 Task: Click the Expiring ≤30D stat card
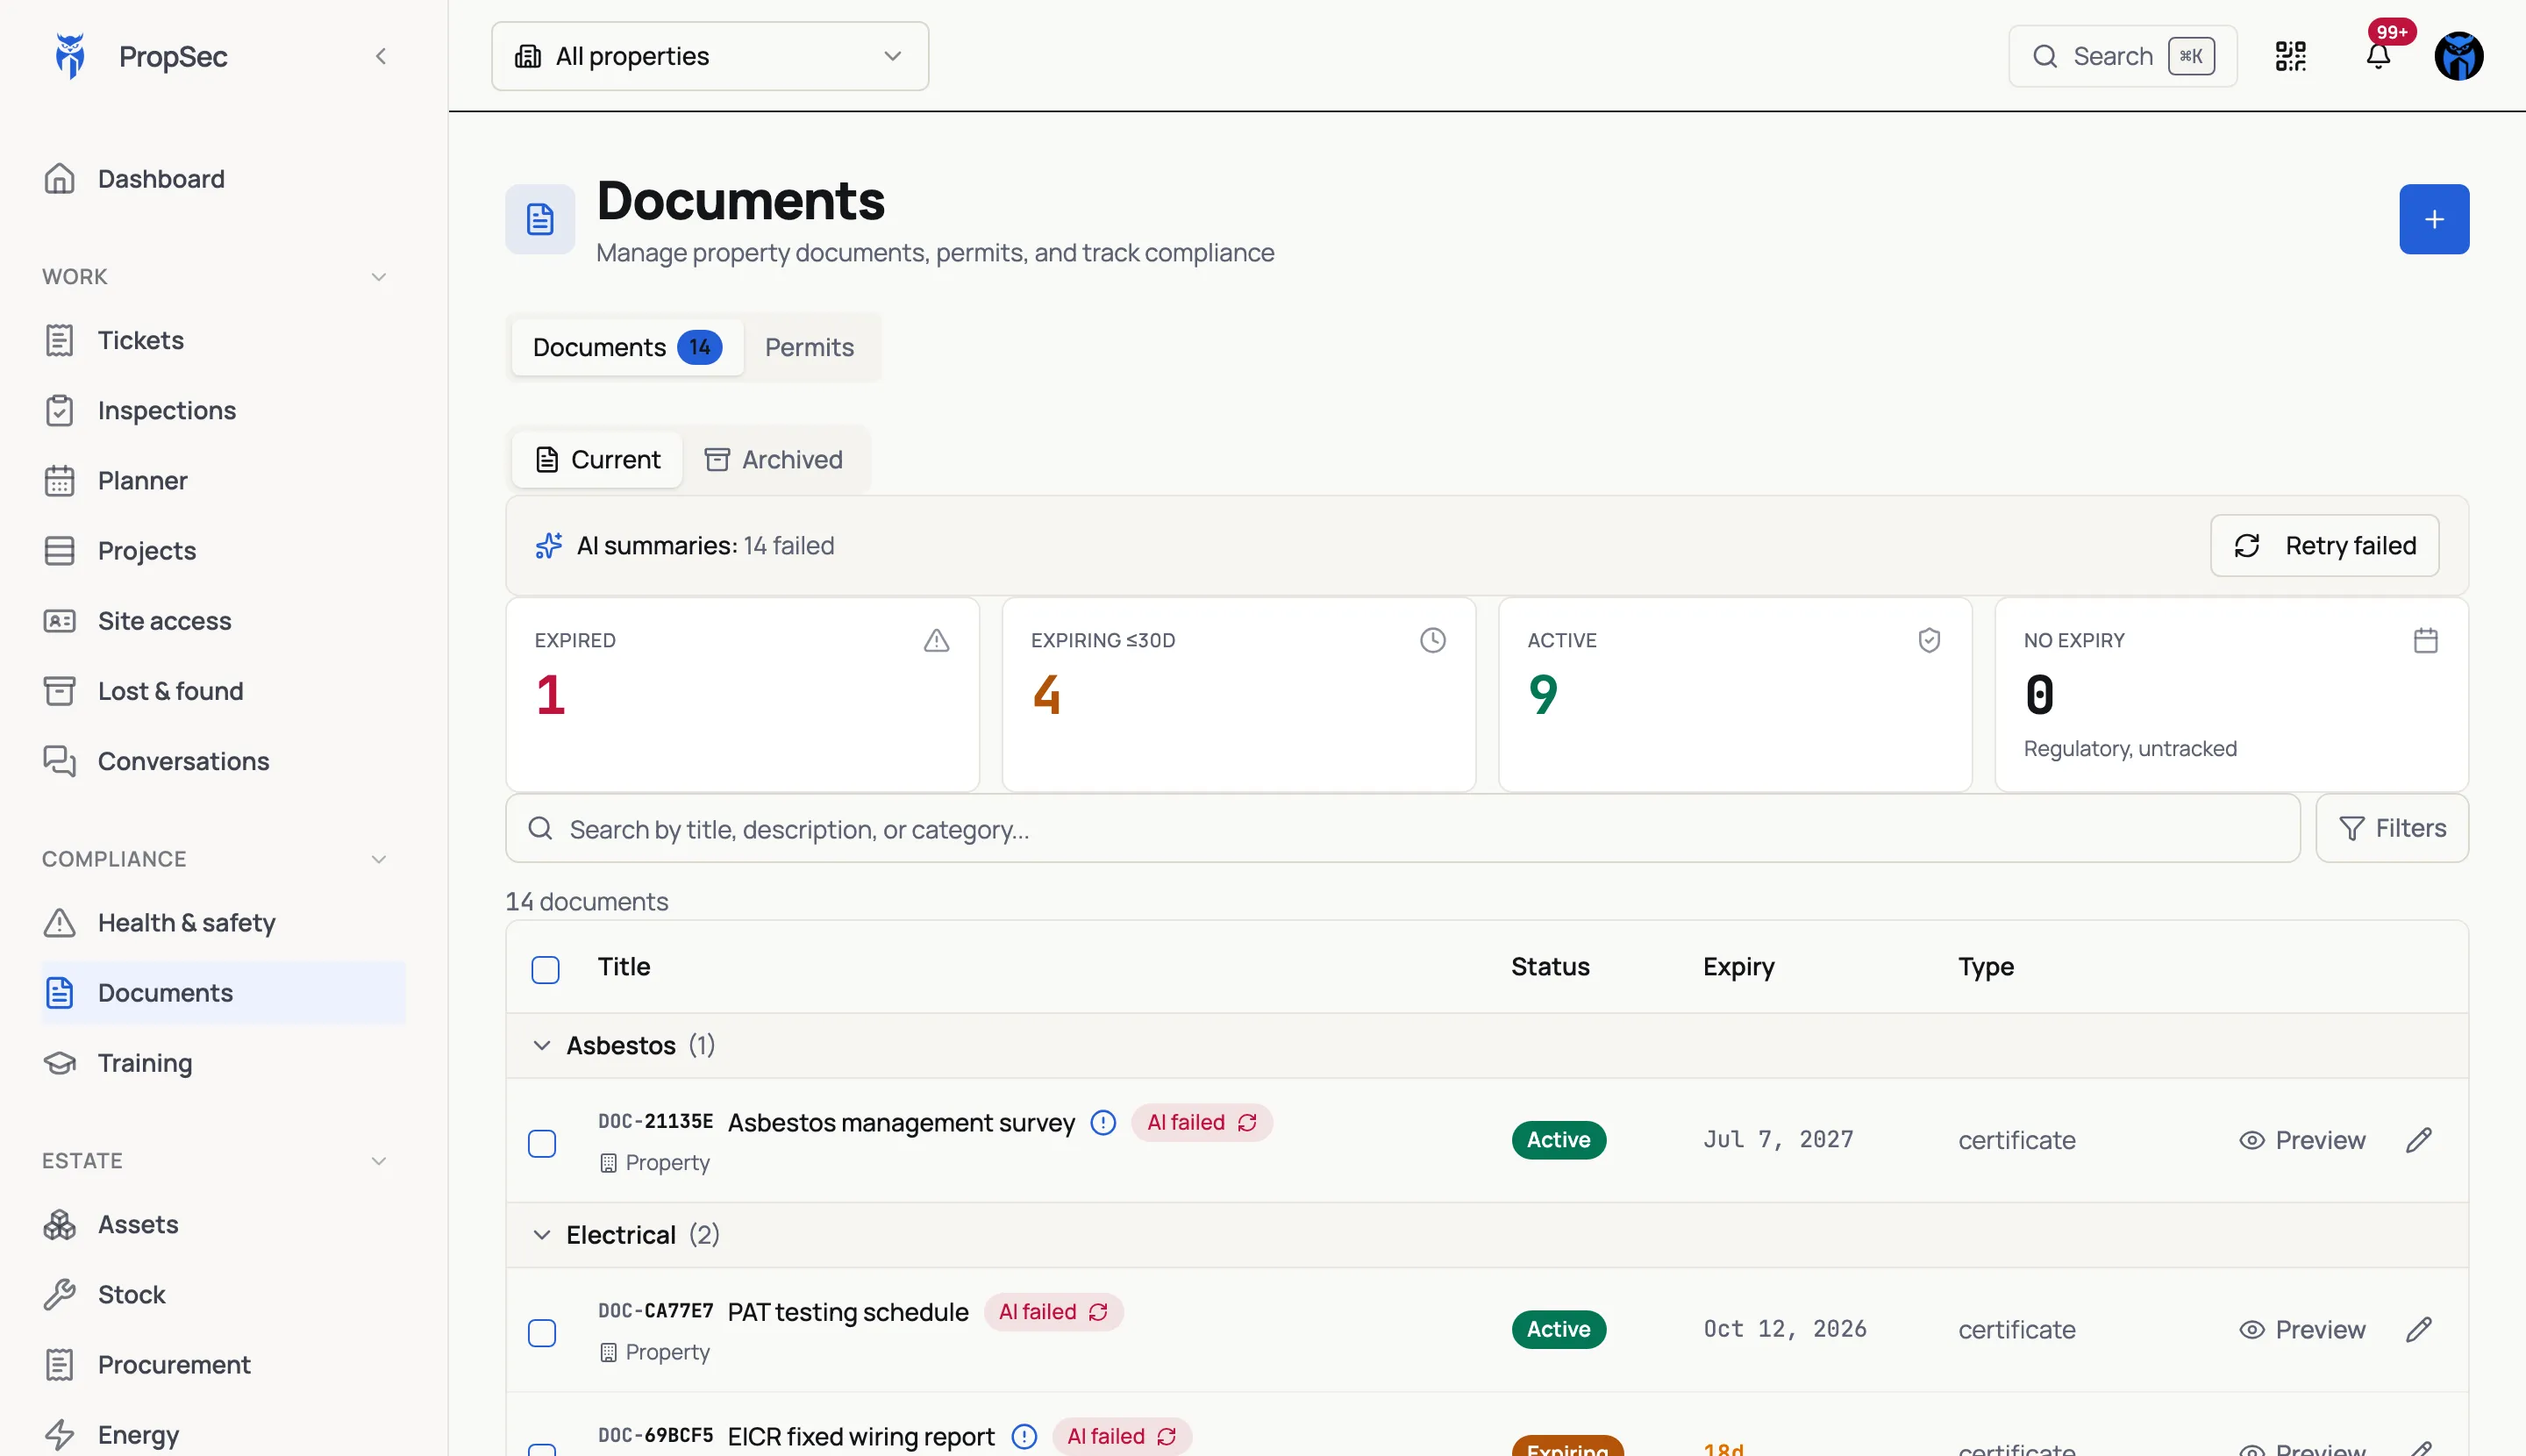pyautogui.click(x=1238, y=694)
